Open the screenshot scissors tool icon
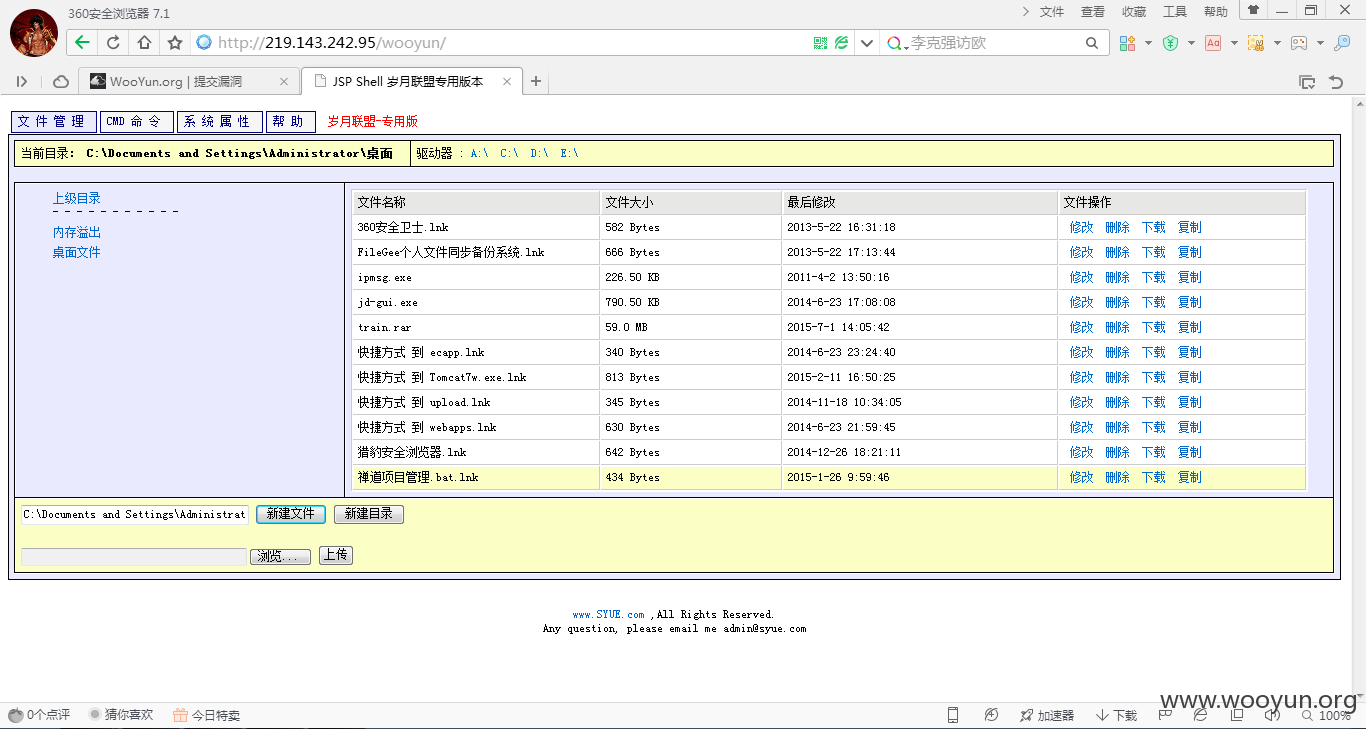The height and width of the screenshot is (729, 1366). pos(1255,43)
